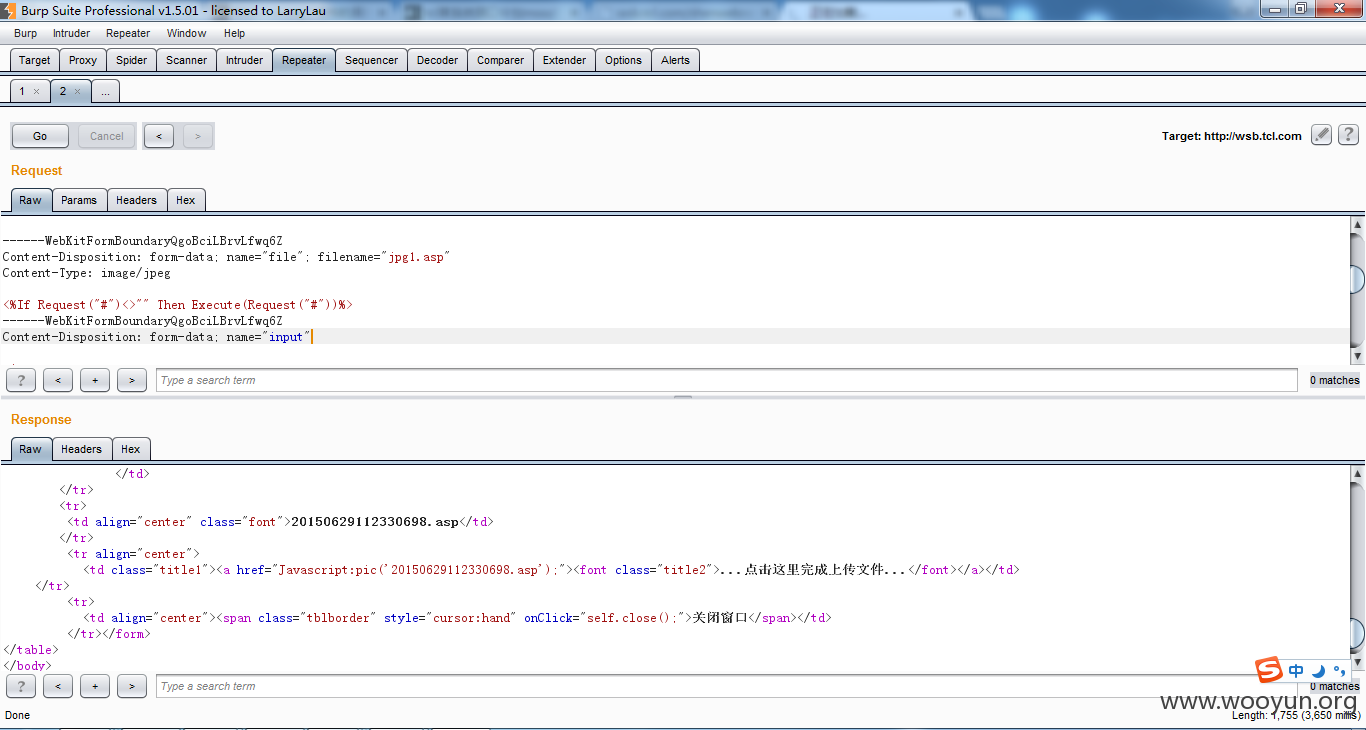Switch to the Decoder tab

tap(437, 60)
